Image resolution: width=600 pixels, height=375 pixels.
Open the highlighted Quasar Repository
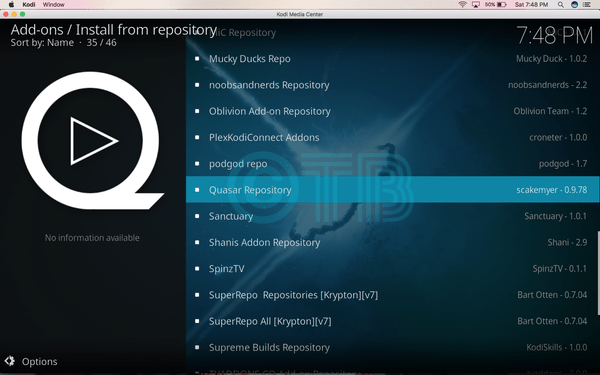[x=393, y=189]
